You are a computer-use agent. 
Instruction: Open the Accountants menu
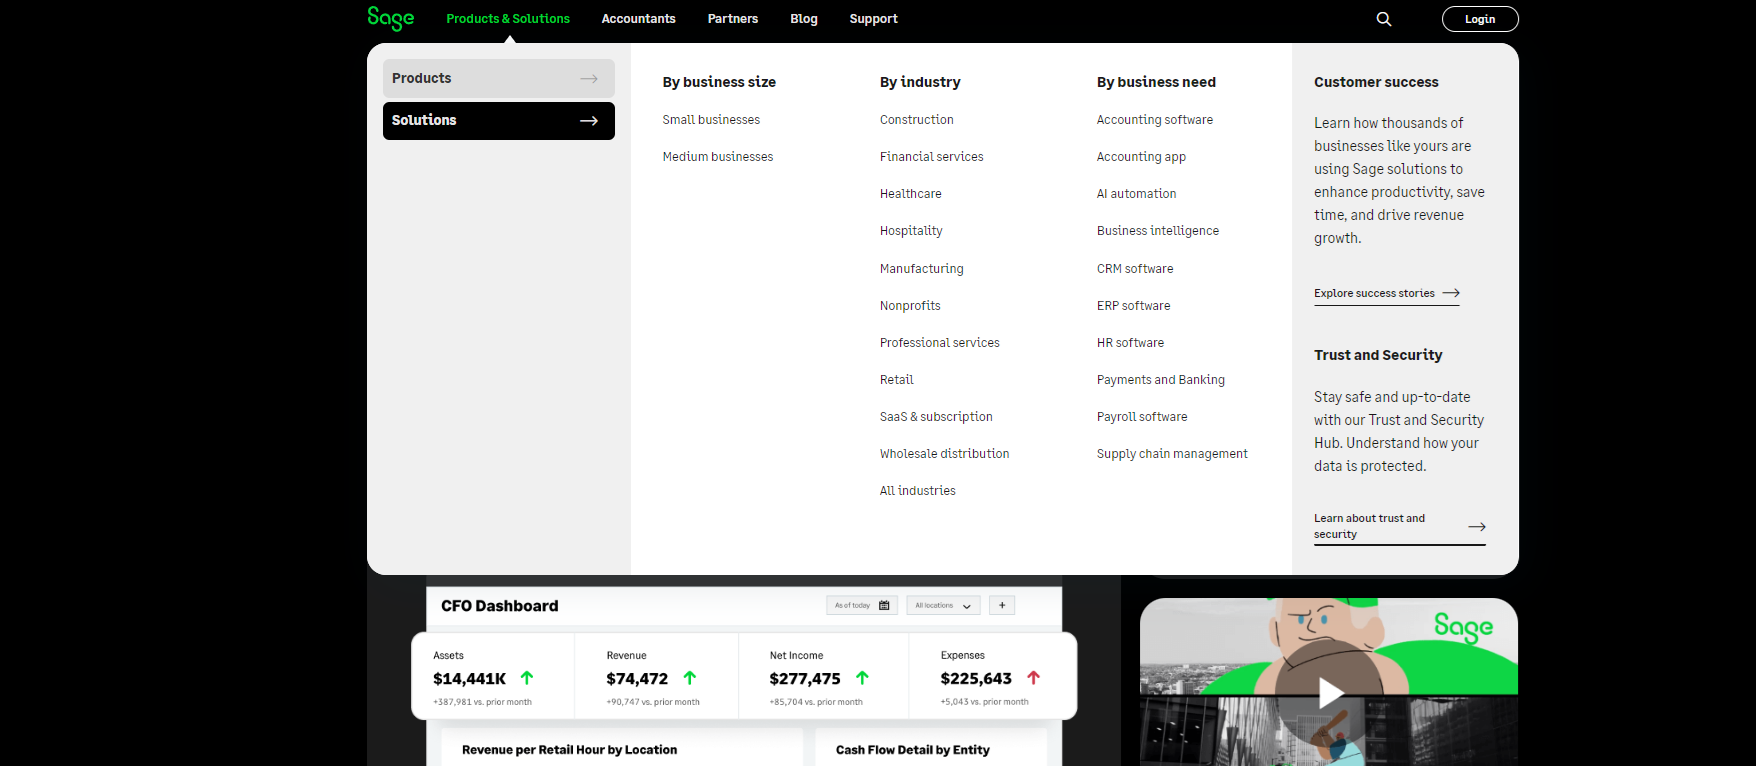(x=638, y=19)
